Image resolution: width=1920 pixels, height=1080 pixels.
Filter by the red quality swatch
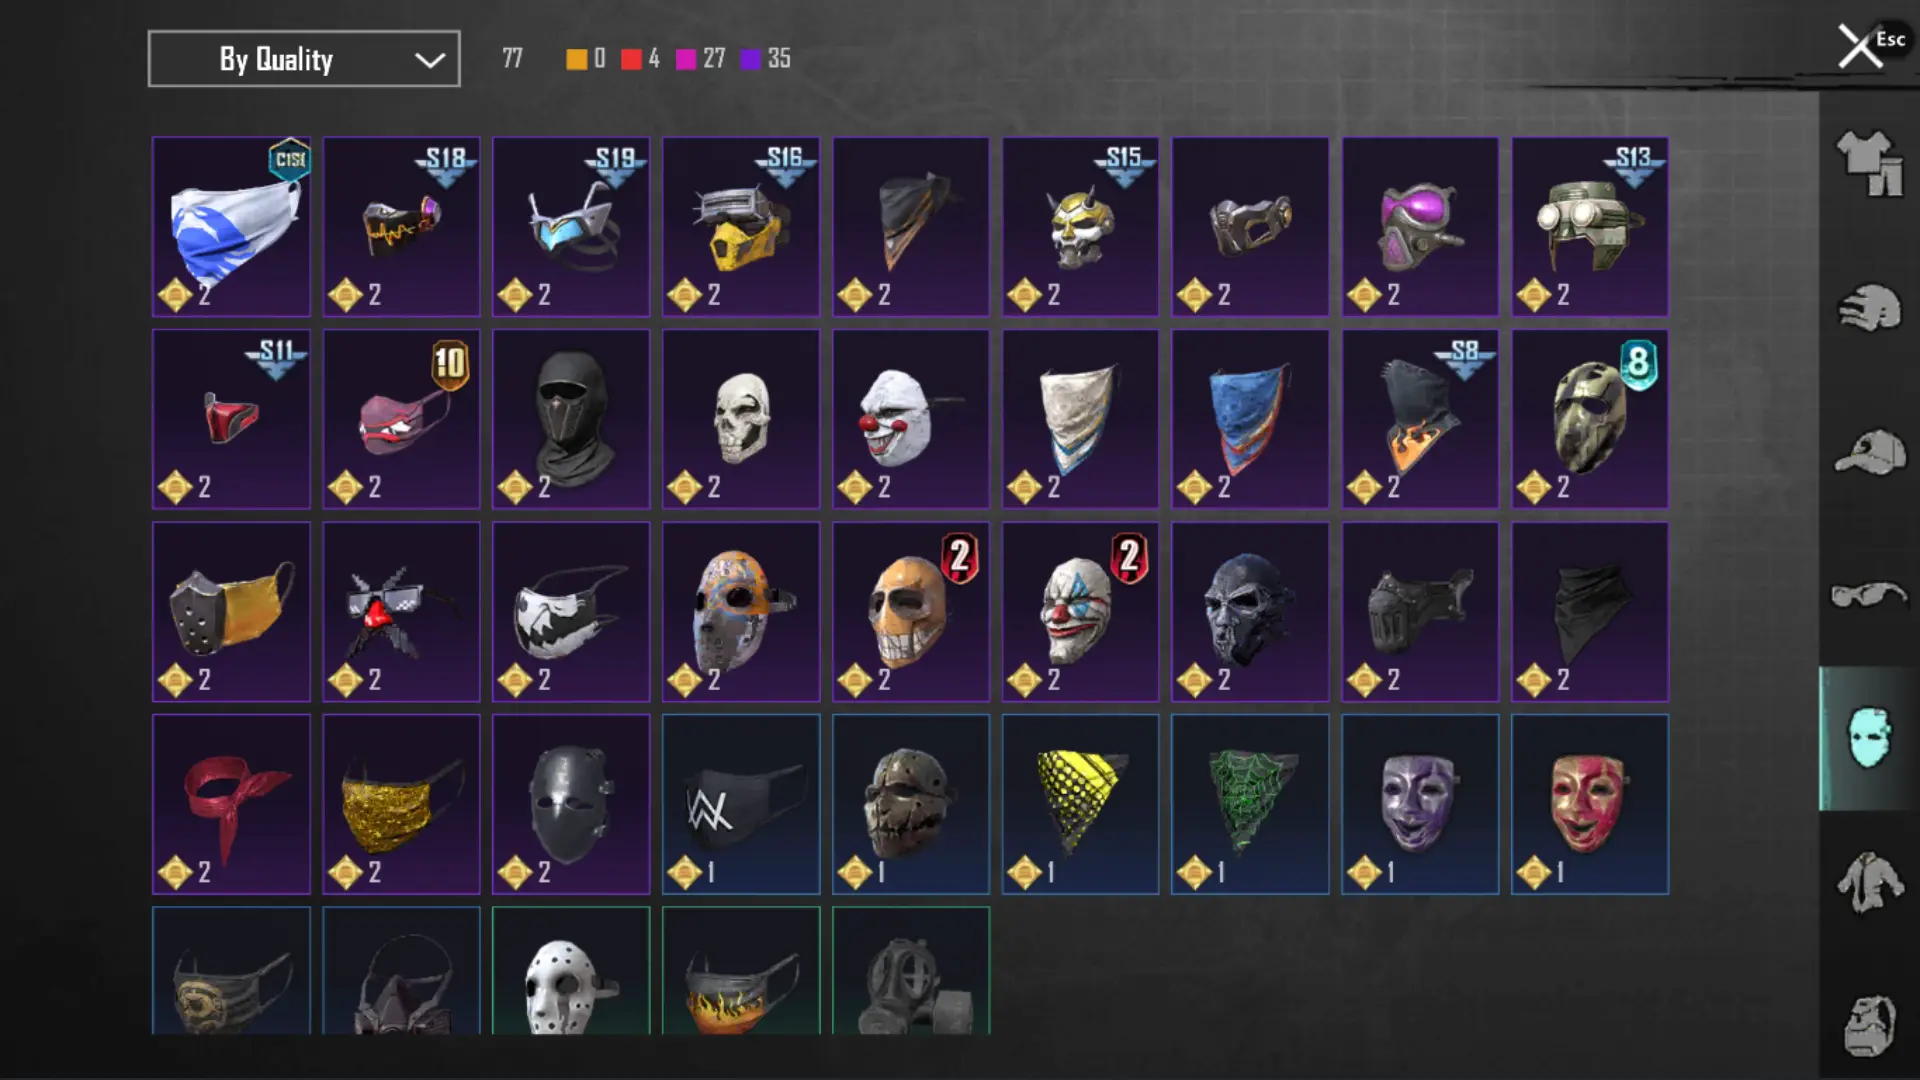[x=631, y=59]
